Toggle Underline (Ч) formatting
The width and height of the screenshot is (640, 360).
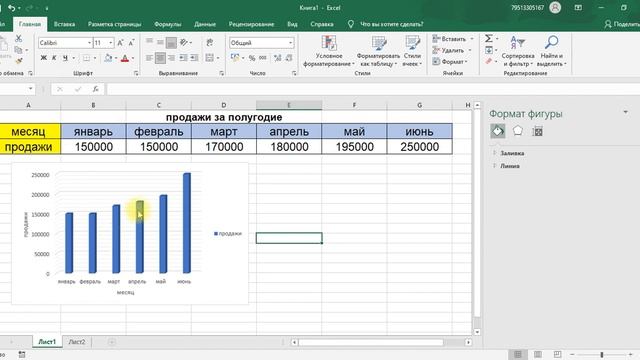pyautogui.click(x=65, y=58)
